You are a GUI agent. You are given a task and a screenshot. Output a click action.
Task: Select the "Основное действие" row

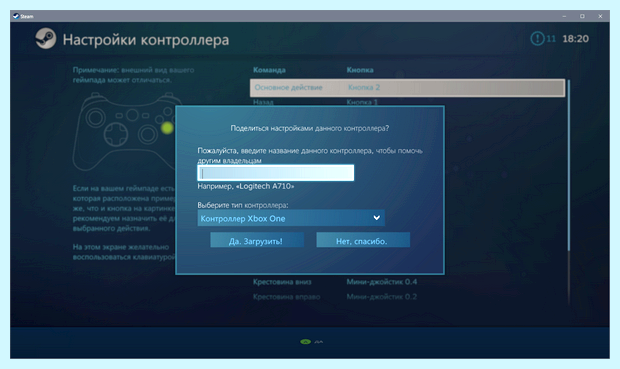coord(407,87)
